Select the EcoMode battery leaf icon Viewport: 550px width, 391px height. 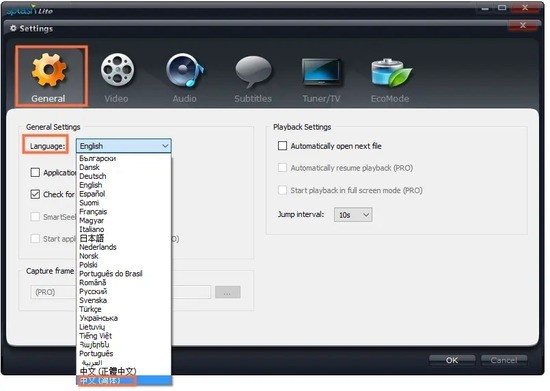pyautogui.click(x=391, y=73)
